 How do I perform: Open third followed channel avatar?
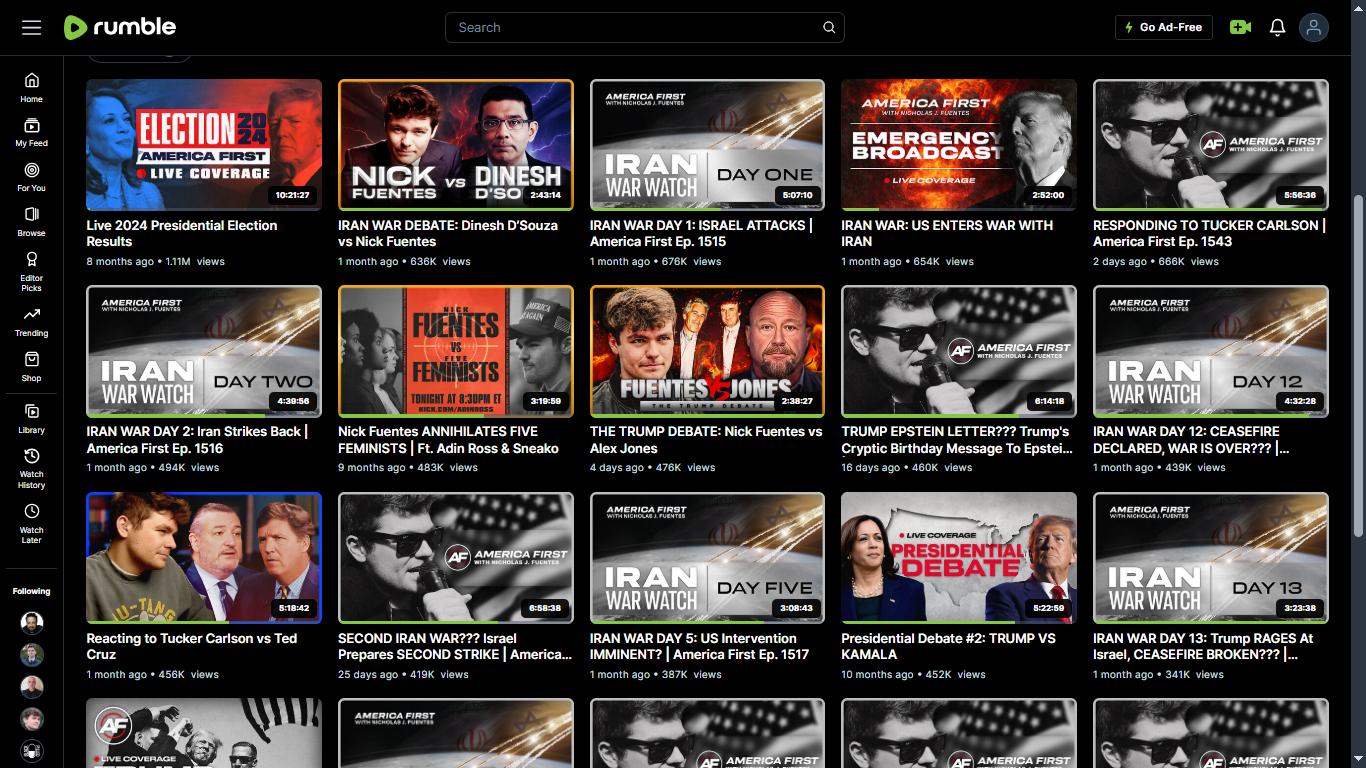point(32,687)
